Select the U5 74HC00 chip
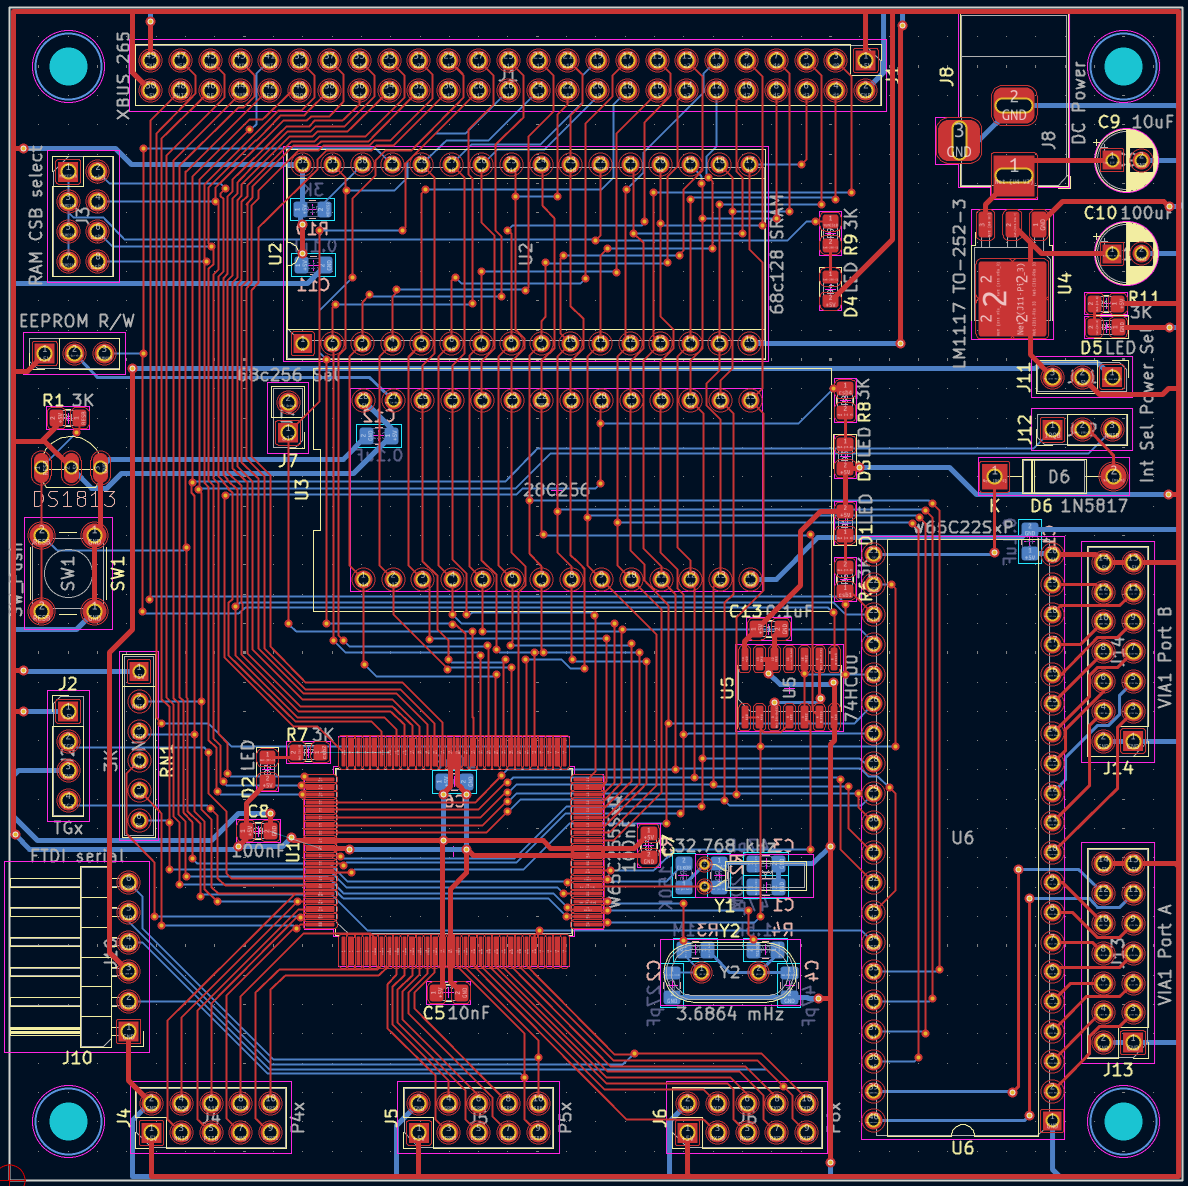Image resolution: width=1188 pixels, height=1186 pixels. pyautogui.click(x=790, y=688)
